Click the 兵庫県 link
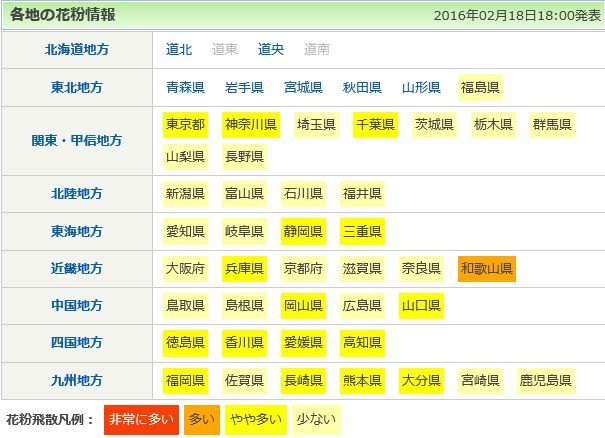Viewport: 605px width, 438px height. click(244, 268)
